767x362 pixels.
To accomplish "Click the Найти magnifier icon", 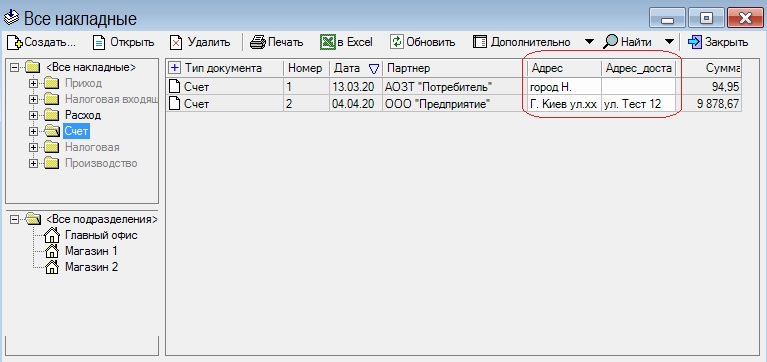I will point(610,42).
